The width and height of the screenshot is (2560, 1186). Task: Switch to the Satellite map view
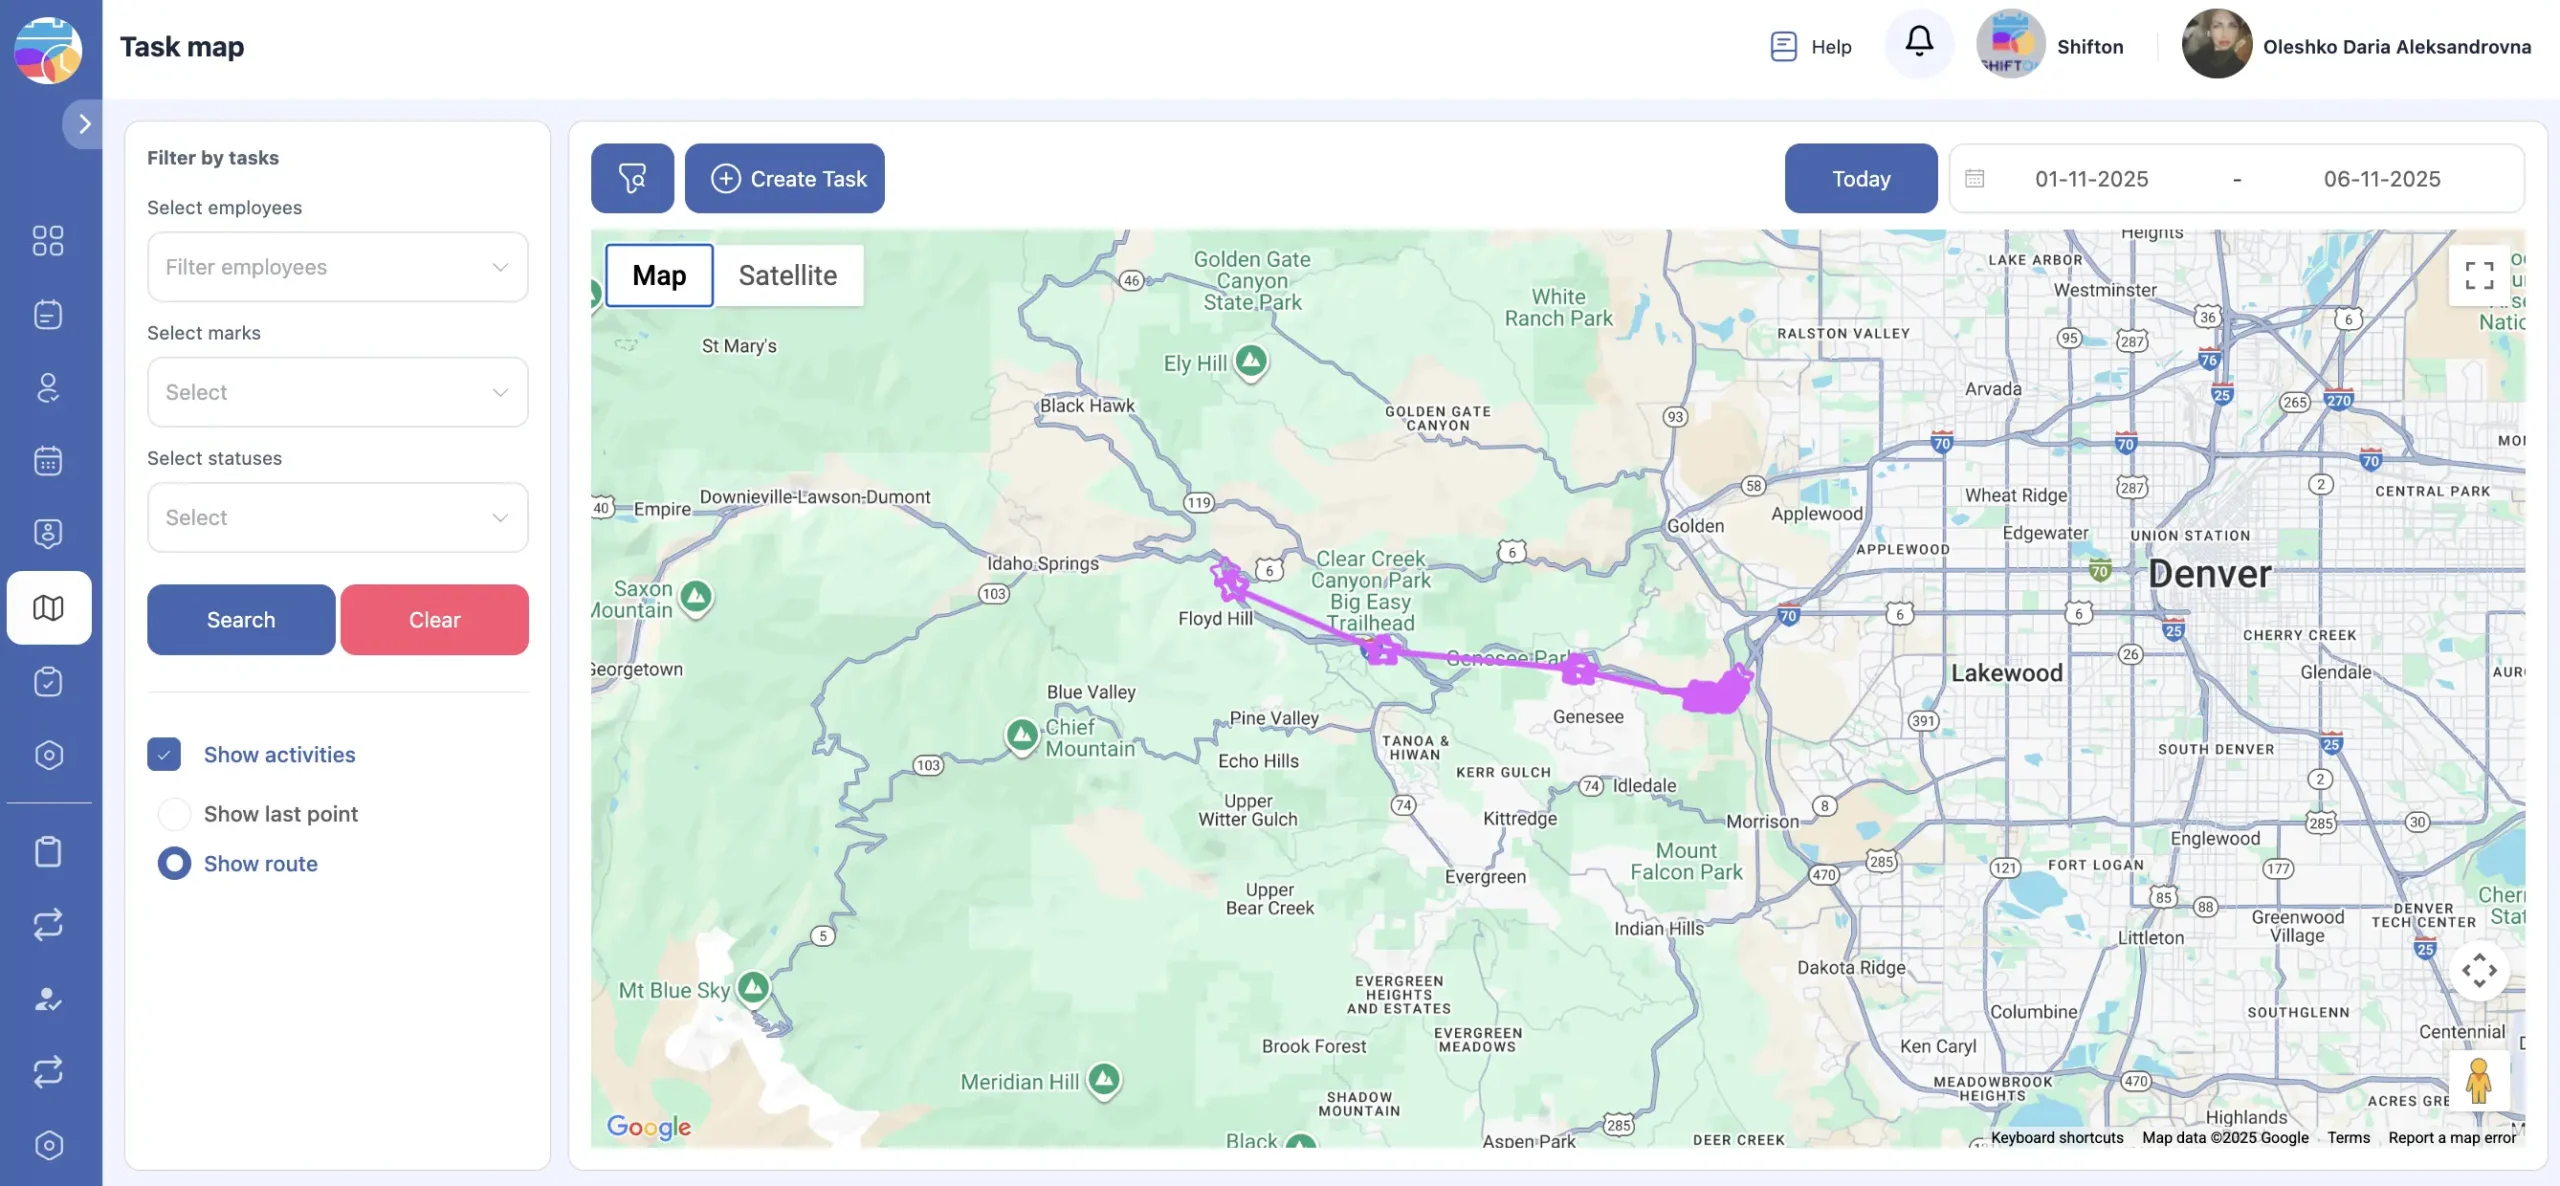(787, 275)
